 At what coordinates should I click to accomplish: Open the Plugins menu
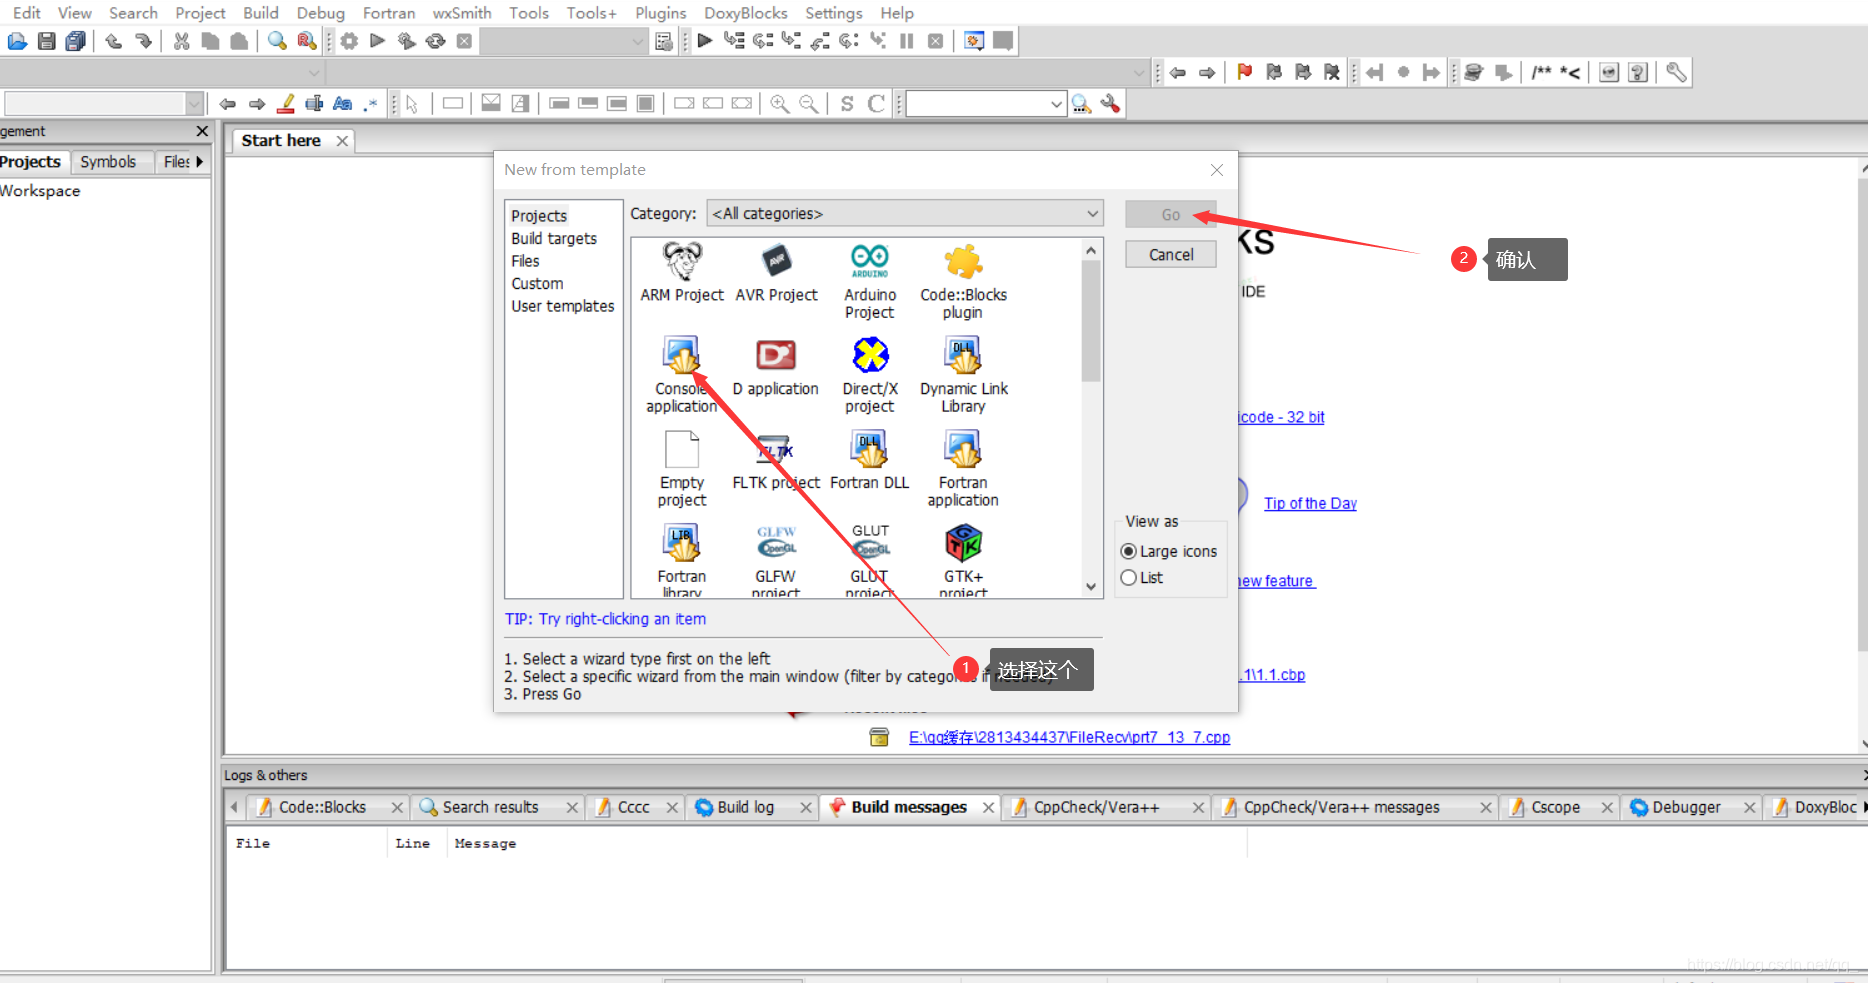(x=660, y=13)
